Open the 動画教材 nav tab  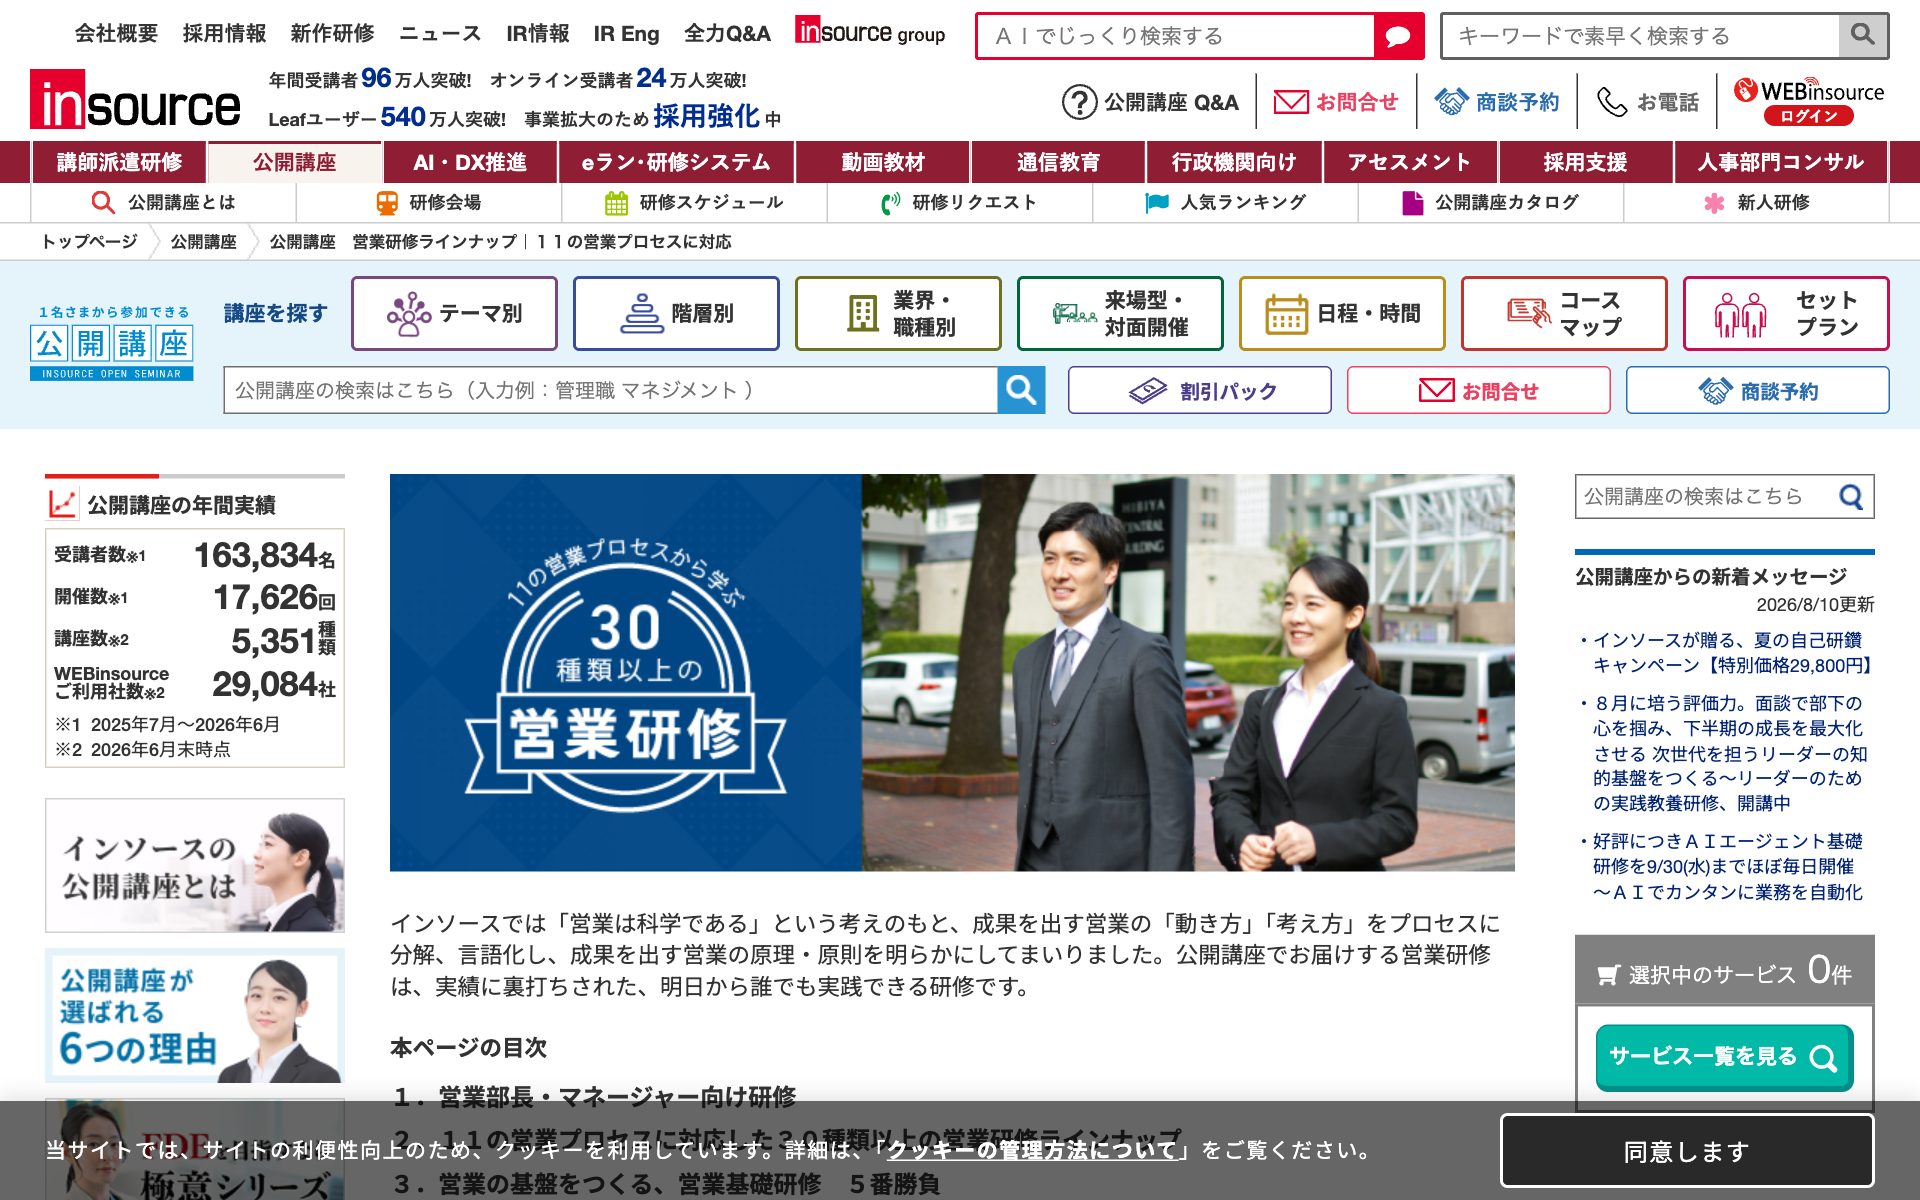point(883,162)
